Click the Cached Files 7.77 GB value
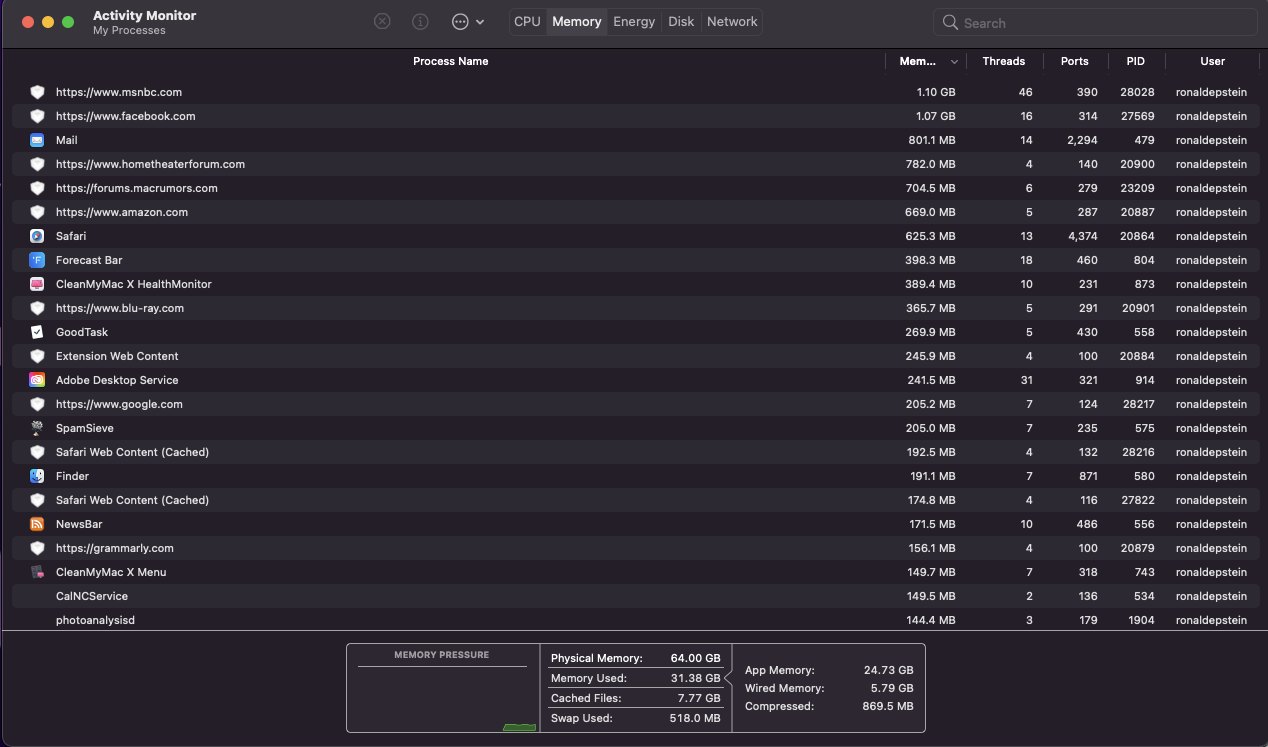 click(700, 698)
